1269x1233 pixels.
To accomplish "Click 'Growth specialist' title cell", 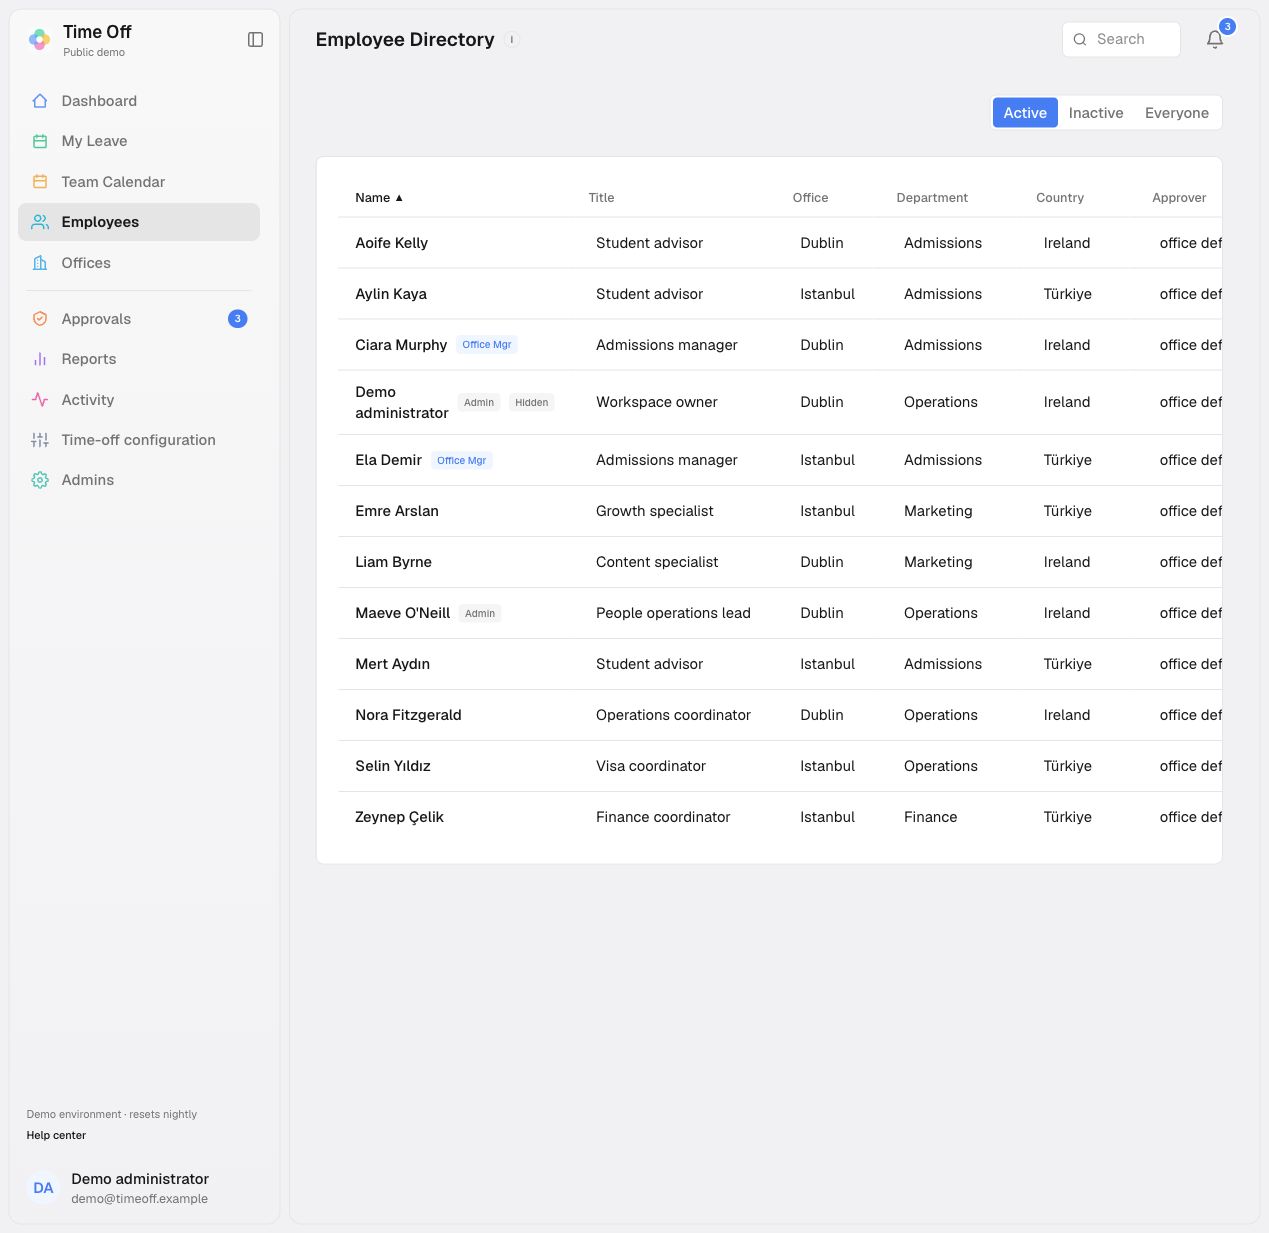I will [655, 511].
